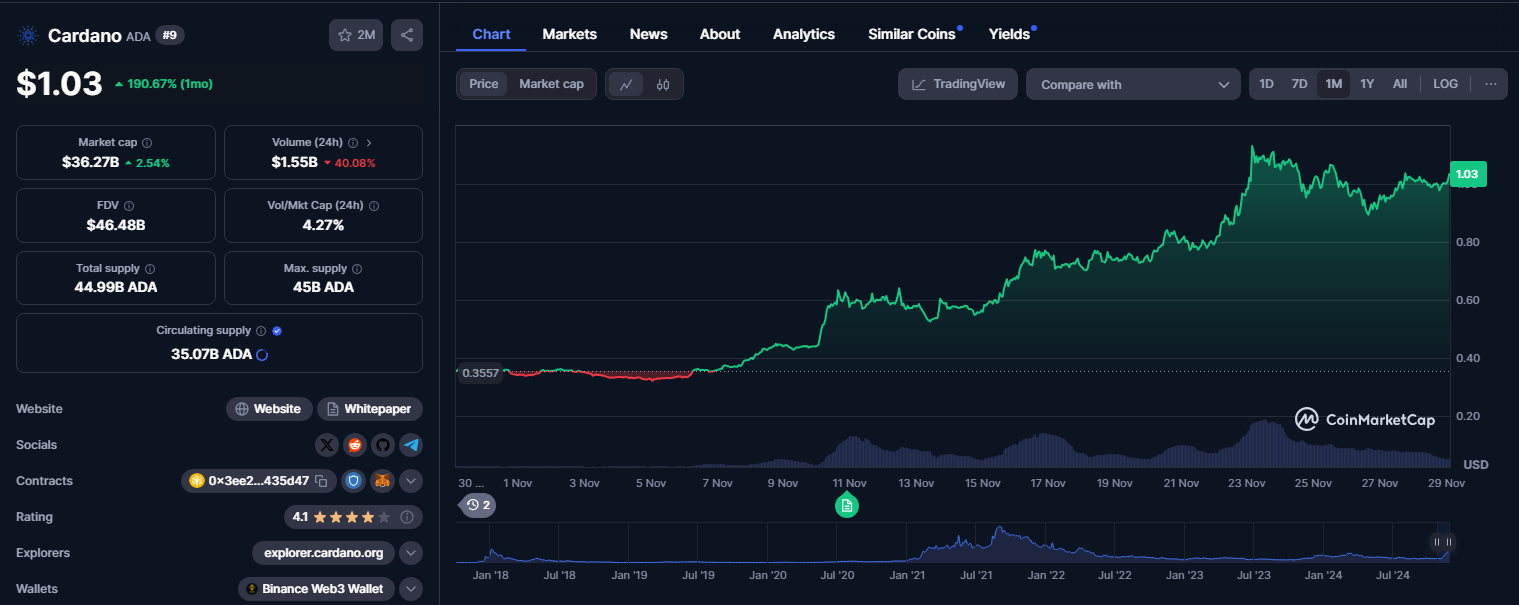Image resolution: width=1519 pixels, height=605 pixels.
Task: Expand the Wallets list chevron
Action: tap(411, 589)
